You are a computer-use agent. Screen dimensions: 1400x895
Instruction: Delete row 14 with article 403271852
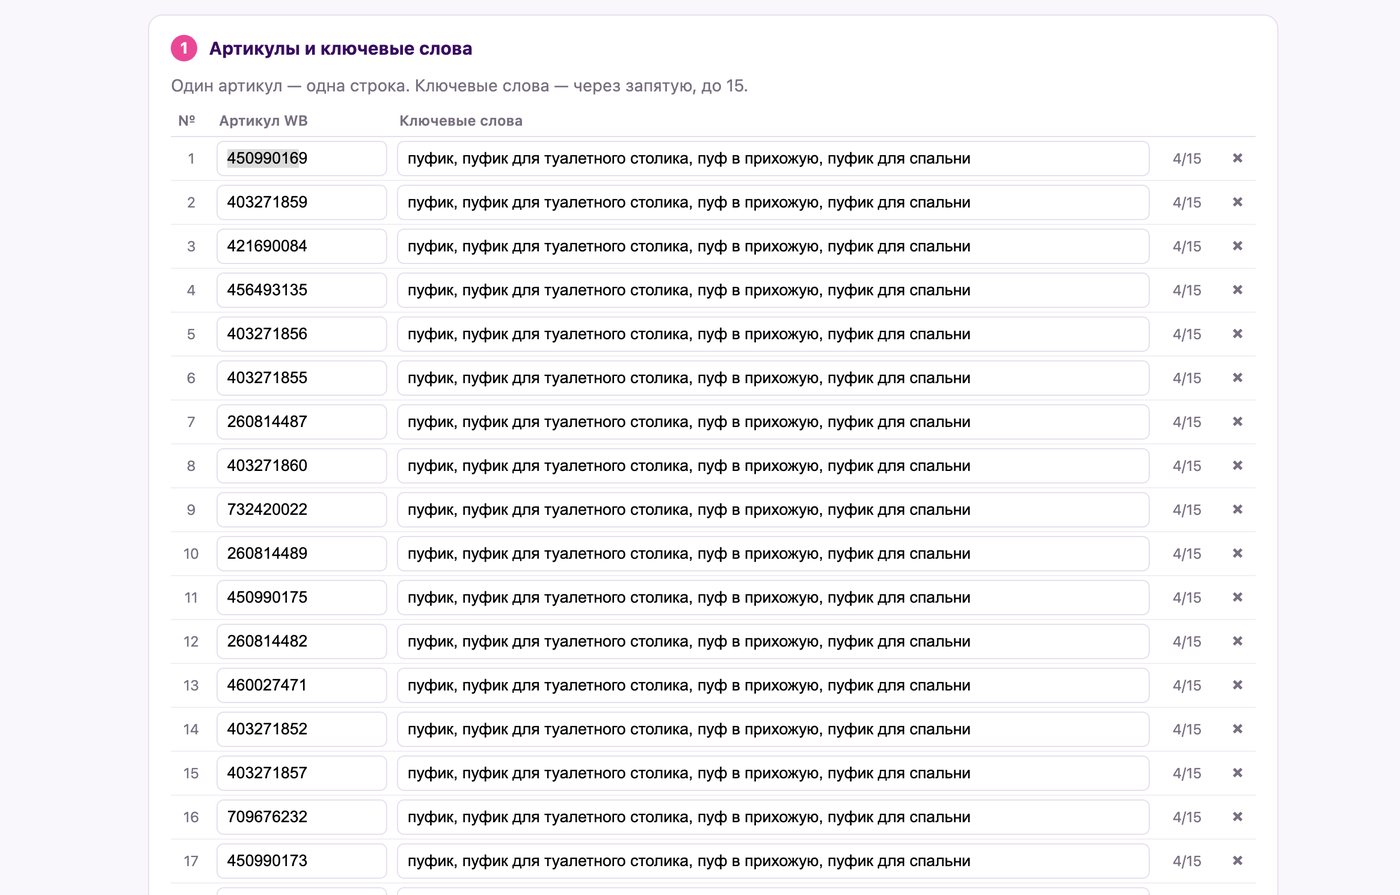pyautogui.click(x=1237, y=730)
